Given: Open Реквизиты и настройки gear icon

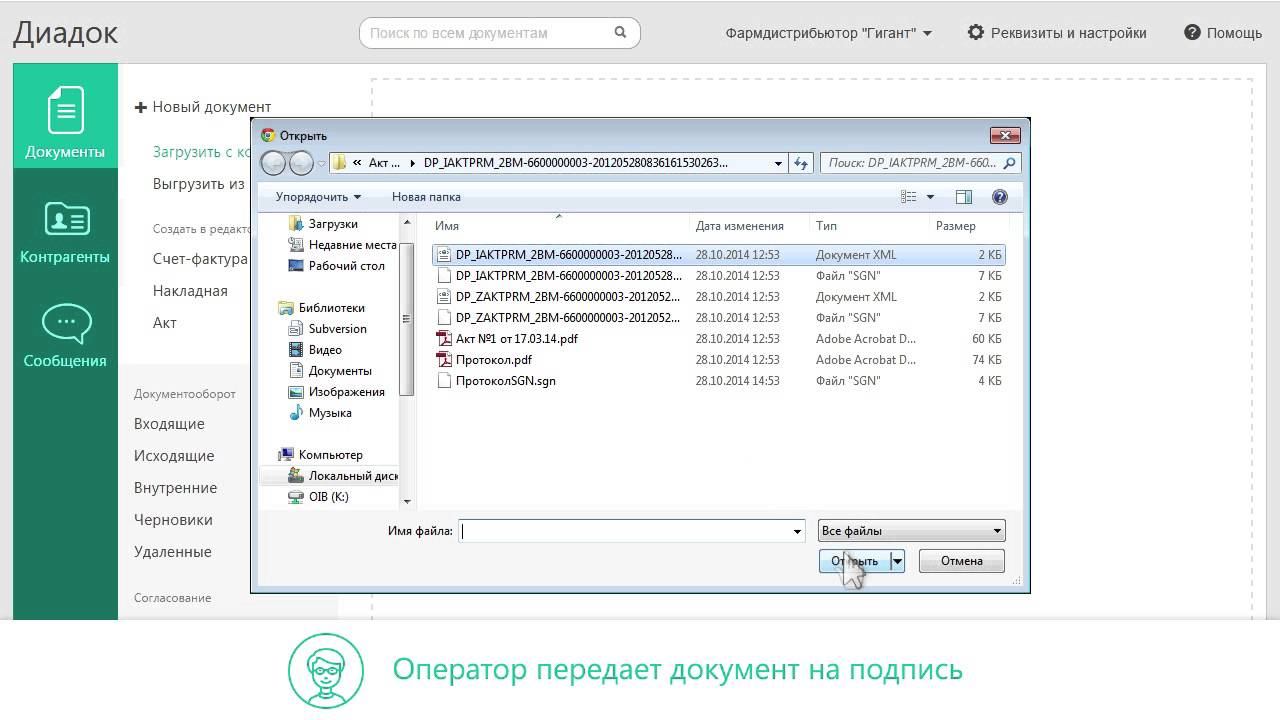Looking at the screenshot, I should pyautogui.click(x=976, y=32).
